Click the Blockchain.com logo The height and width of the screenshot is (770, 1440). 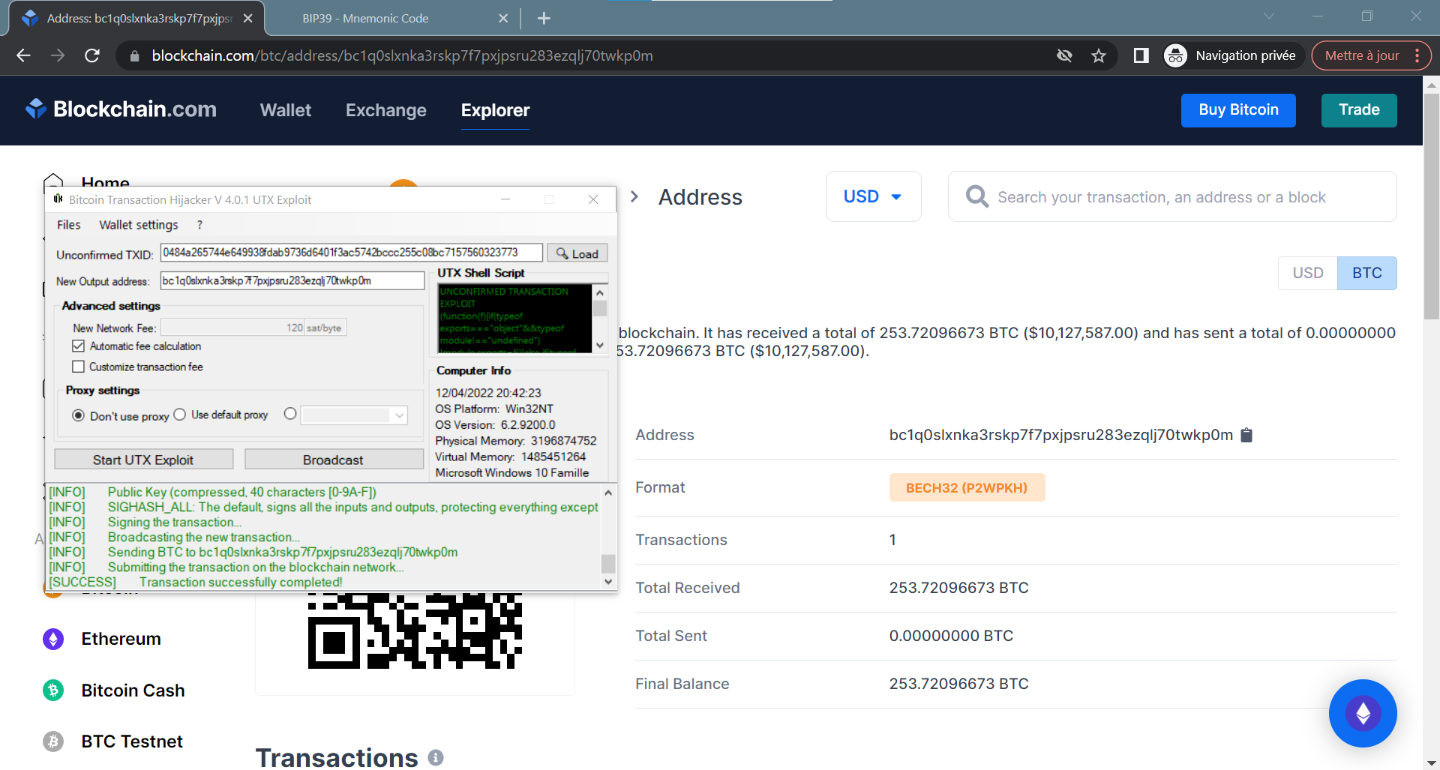pyautogui.click(x=121, y=110)
